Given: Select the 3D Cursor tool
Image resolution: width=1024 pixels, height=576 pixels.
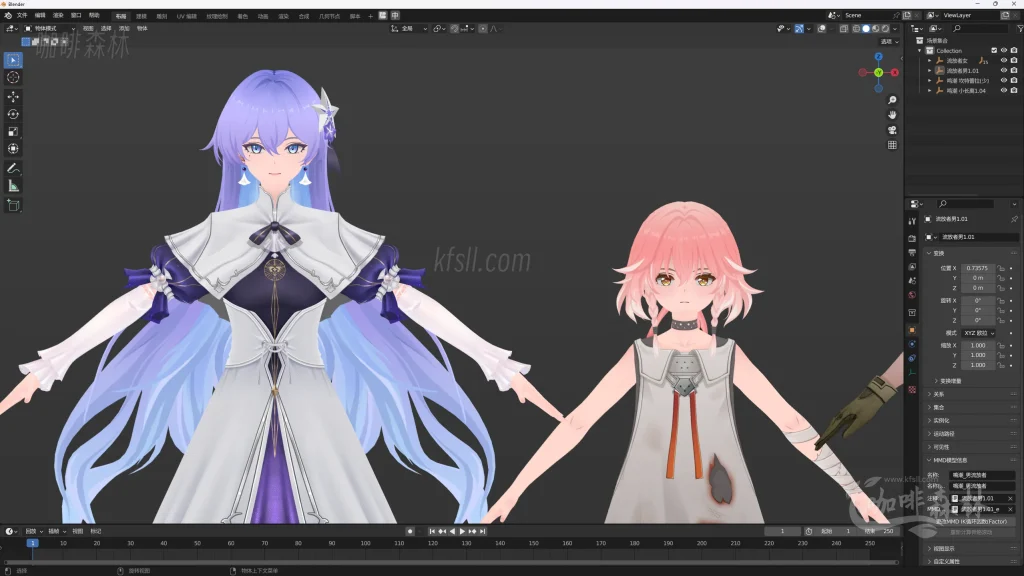Looking at the screenshot, I should (x=13, y=78).
